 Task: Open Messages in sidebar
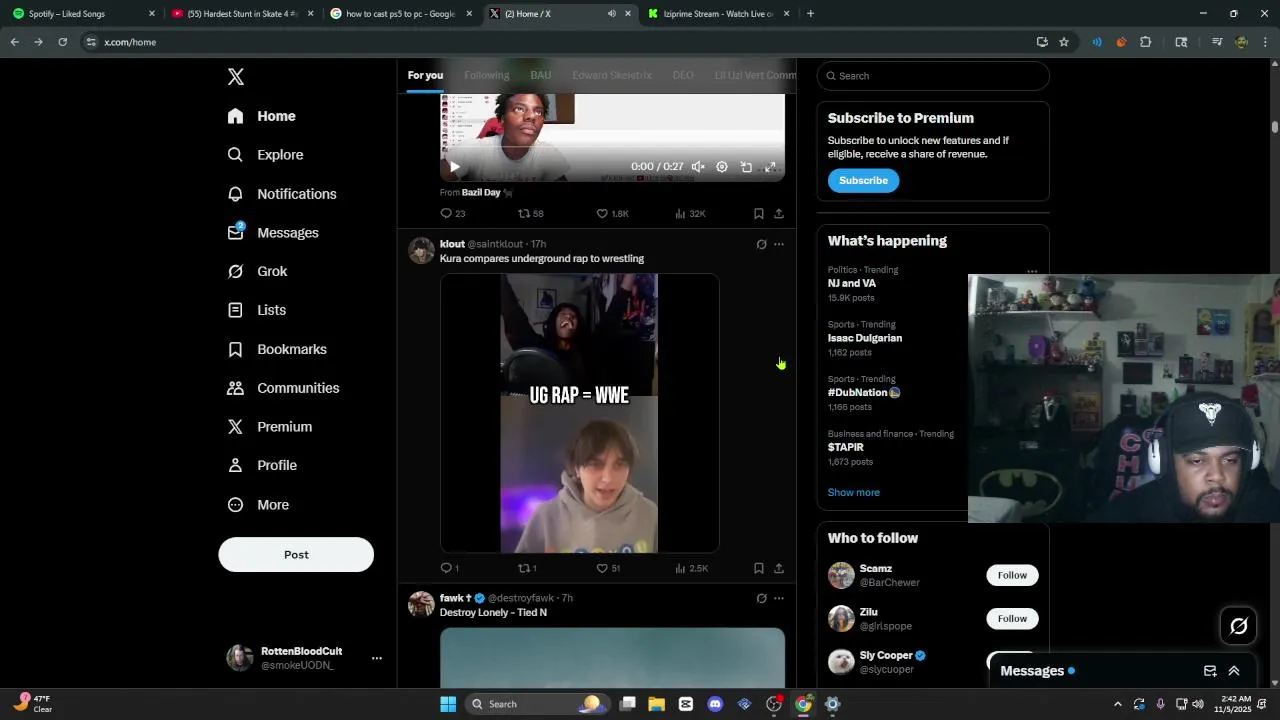[273, 233]
